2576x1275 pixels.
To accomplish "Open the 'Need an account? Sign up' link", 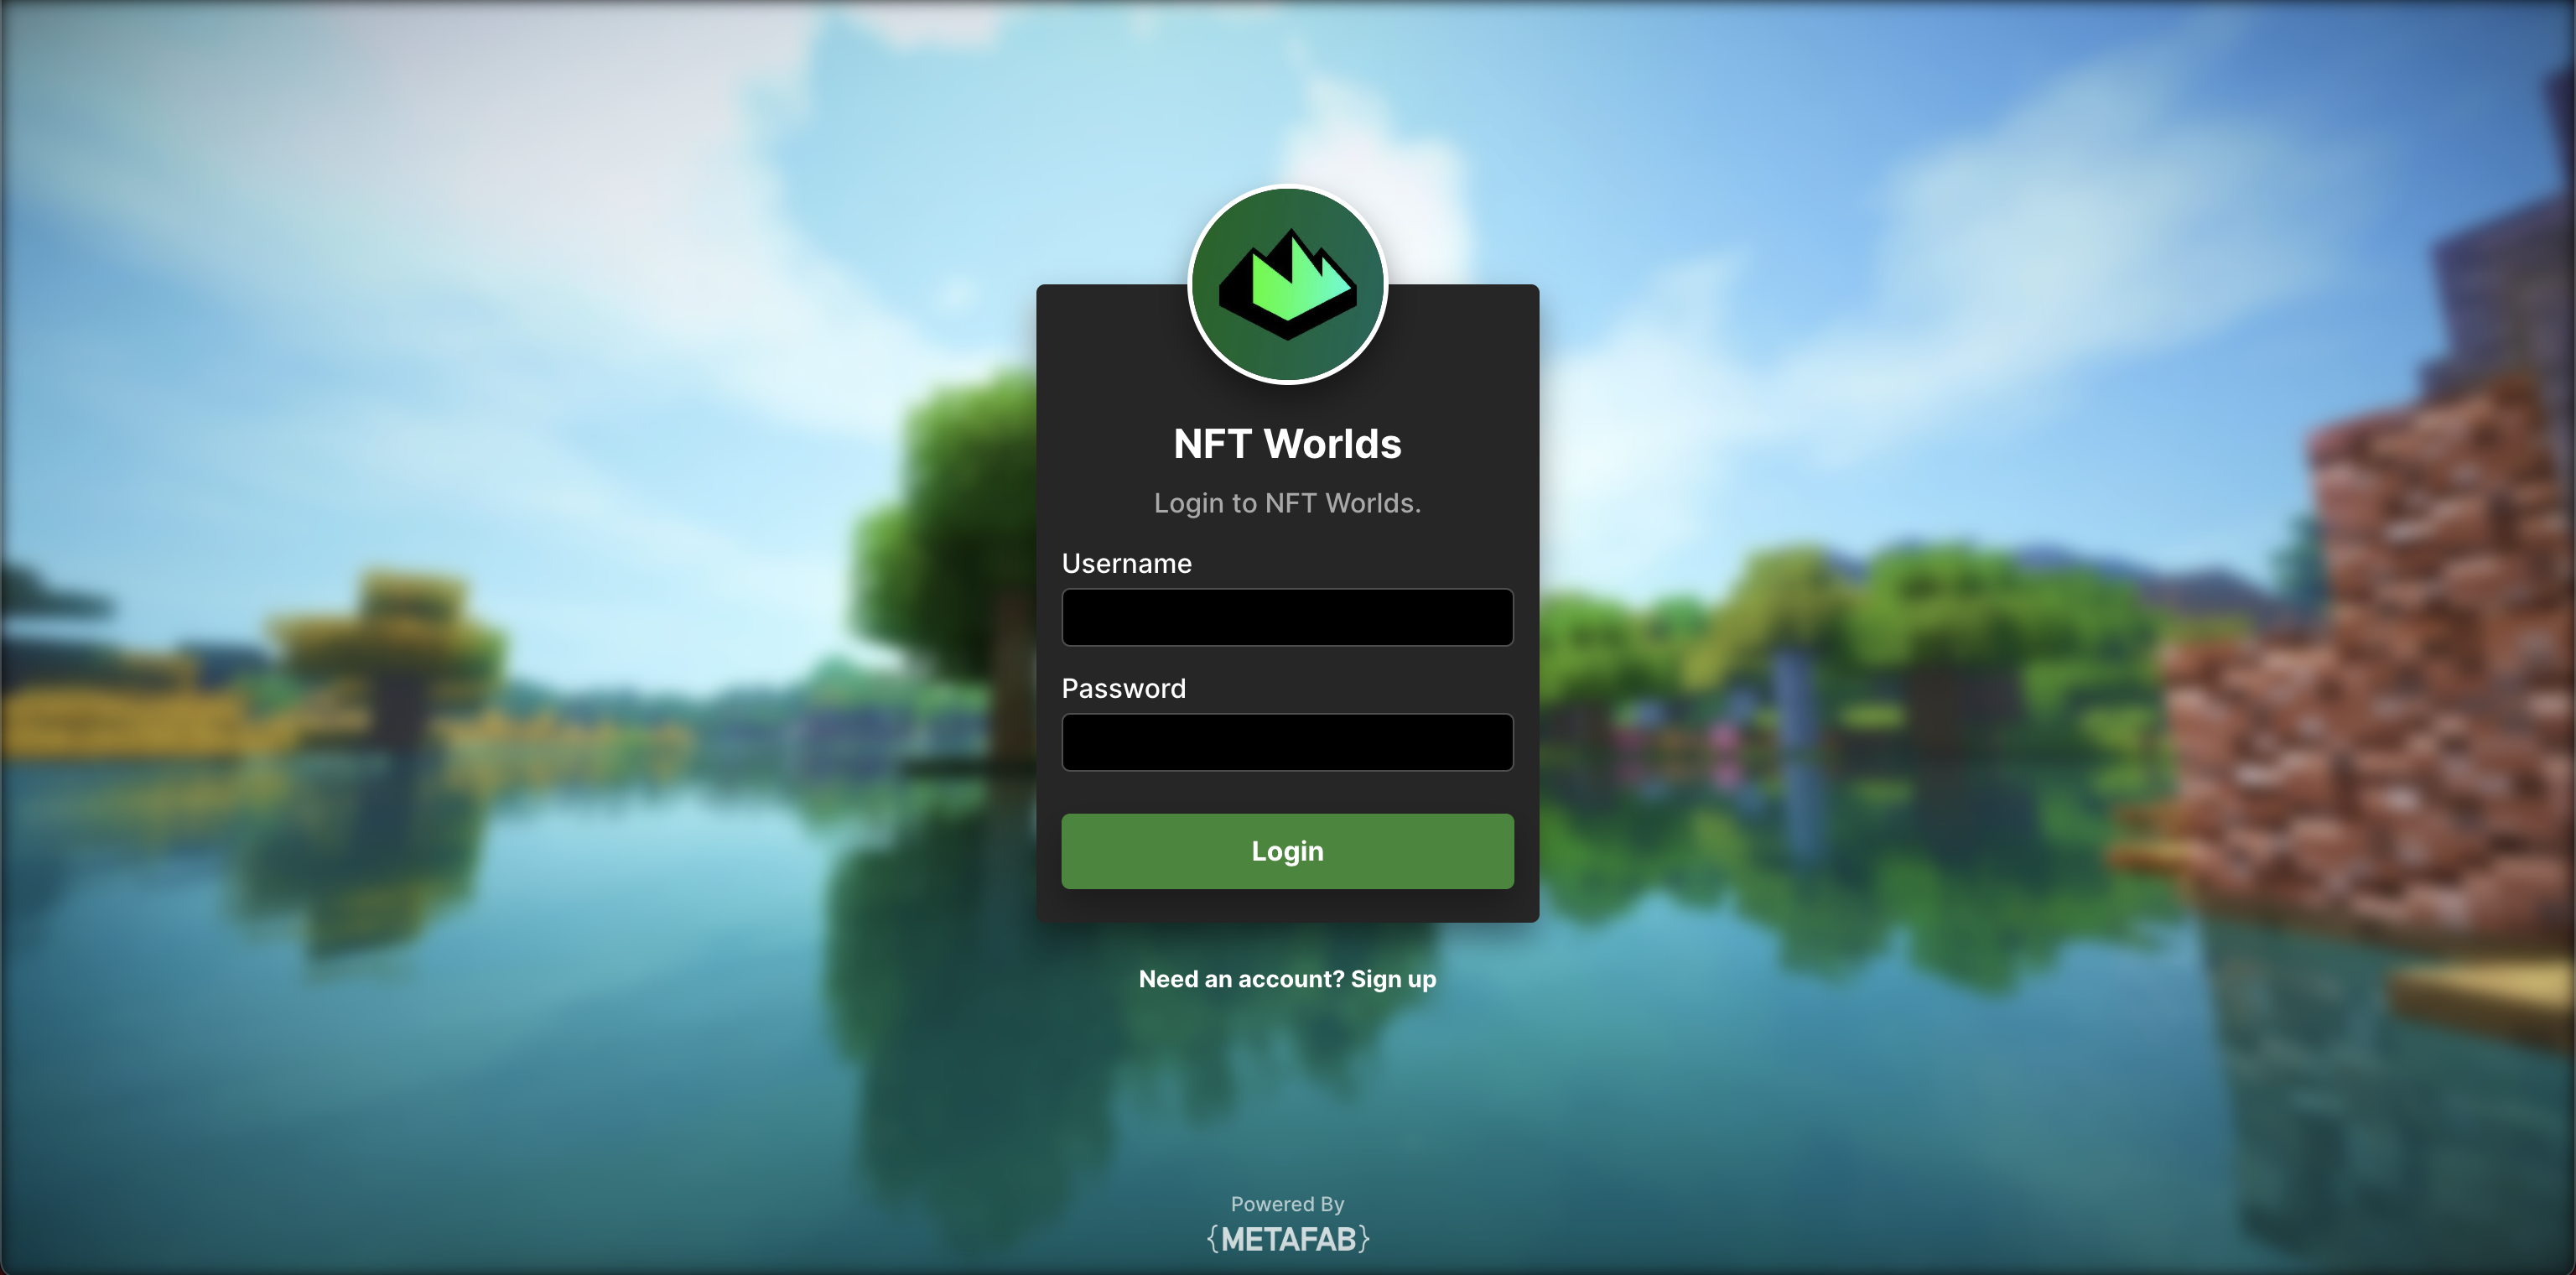I will tap(1287, 979).
